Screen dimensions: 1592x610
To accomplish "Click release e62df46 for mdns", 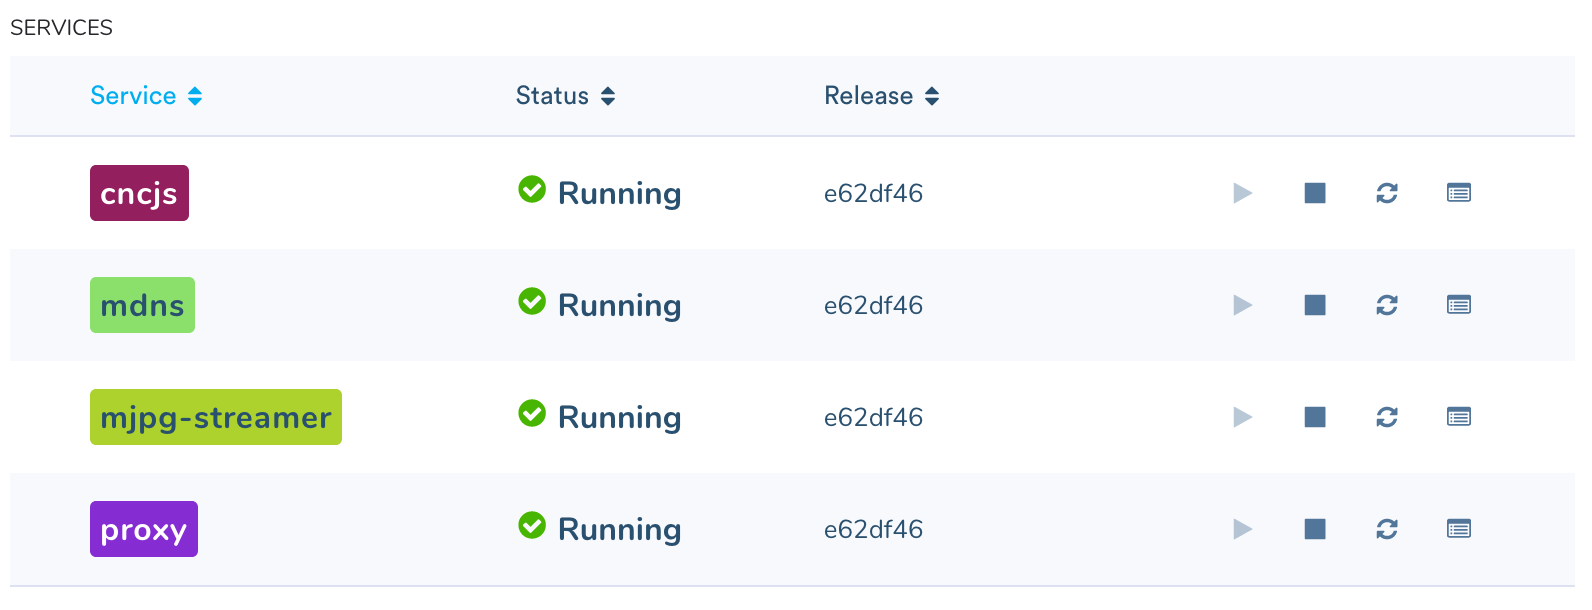I will point(873,305).
